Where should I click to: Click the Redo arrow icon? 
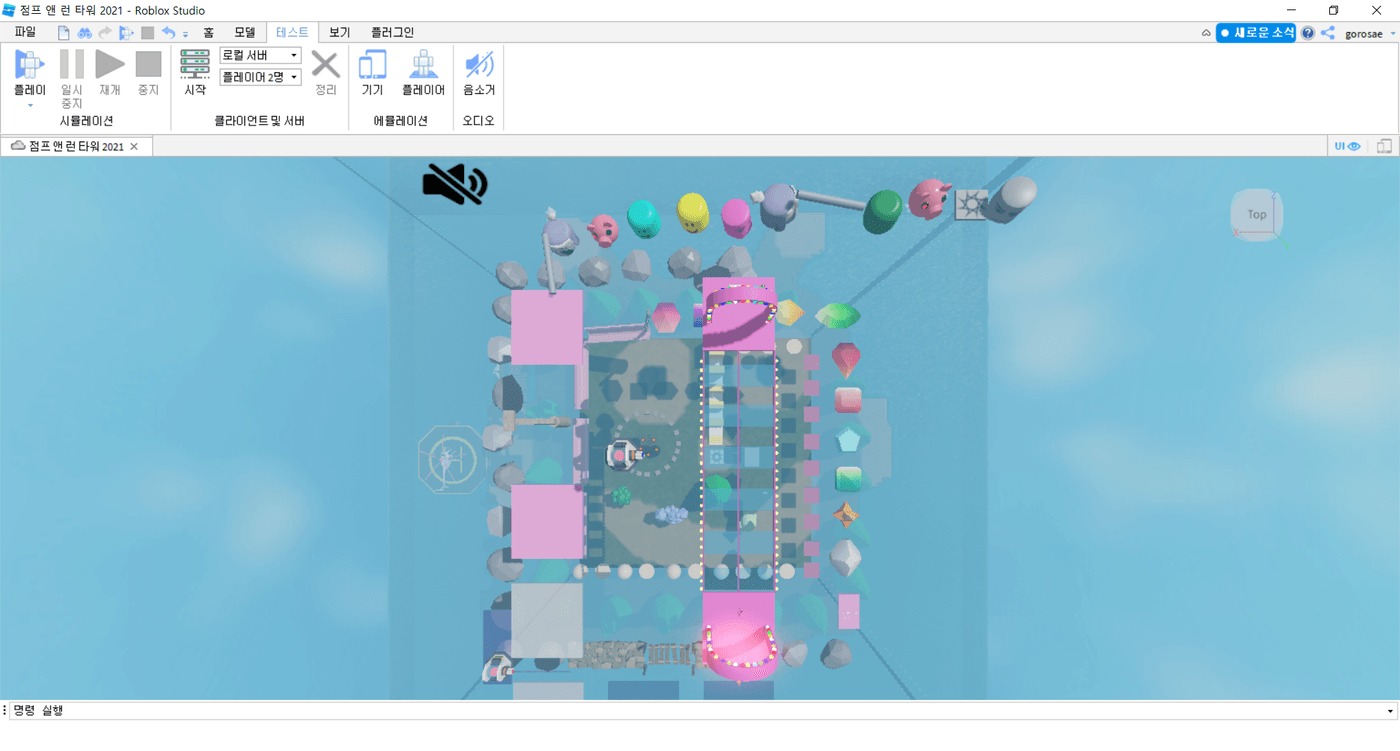point(105,33)
